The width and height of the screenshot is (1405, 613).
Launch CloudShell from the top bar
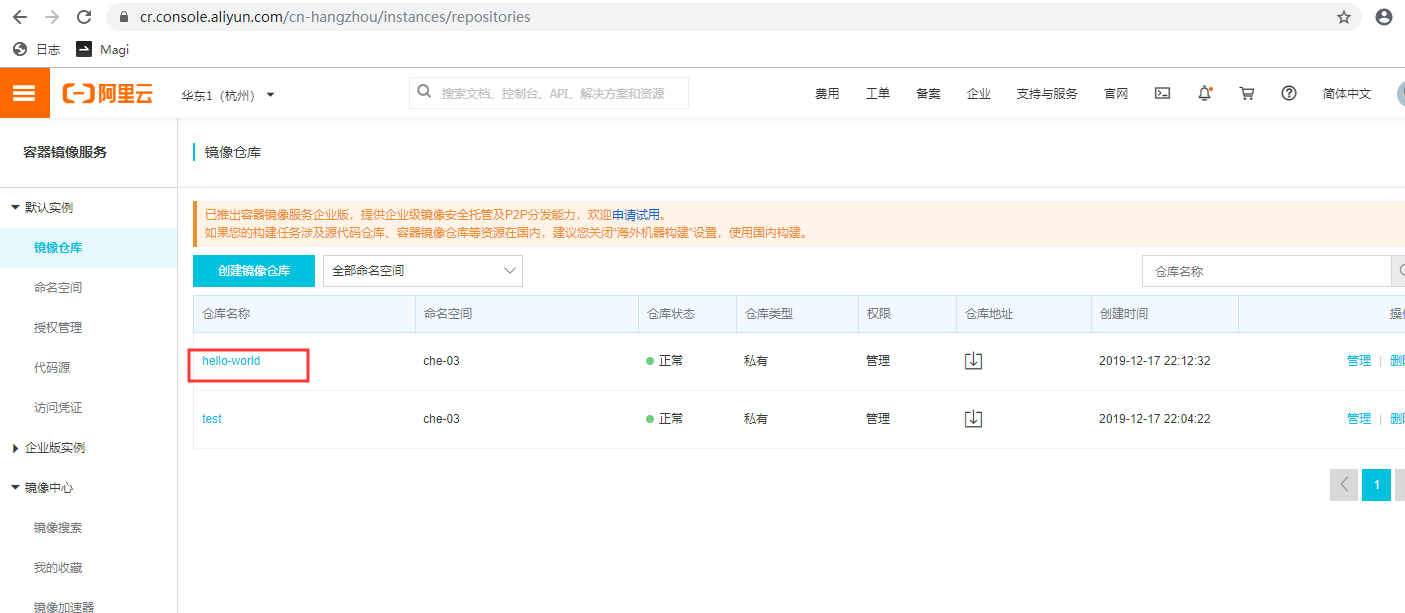pyautogui.click(x=1161, y=92)
